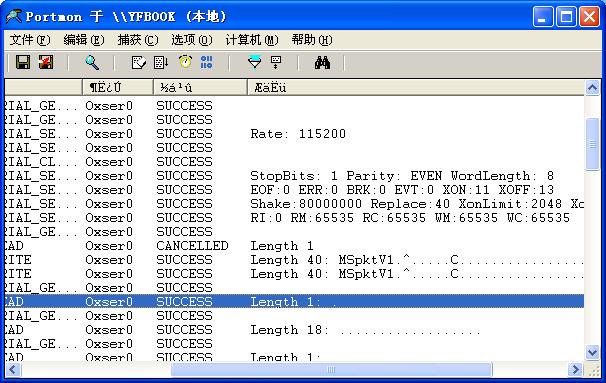Open Find with the binoculars icon
The image size is (606, 383).
[x=322, y=62]
